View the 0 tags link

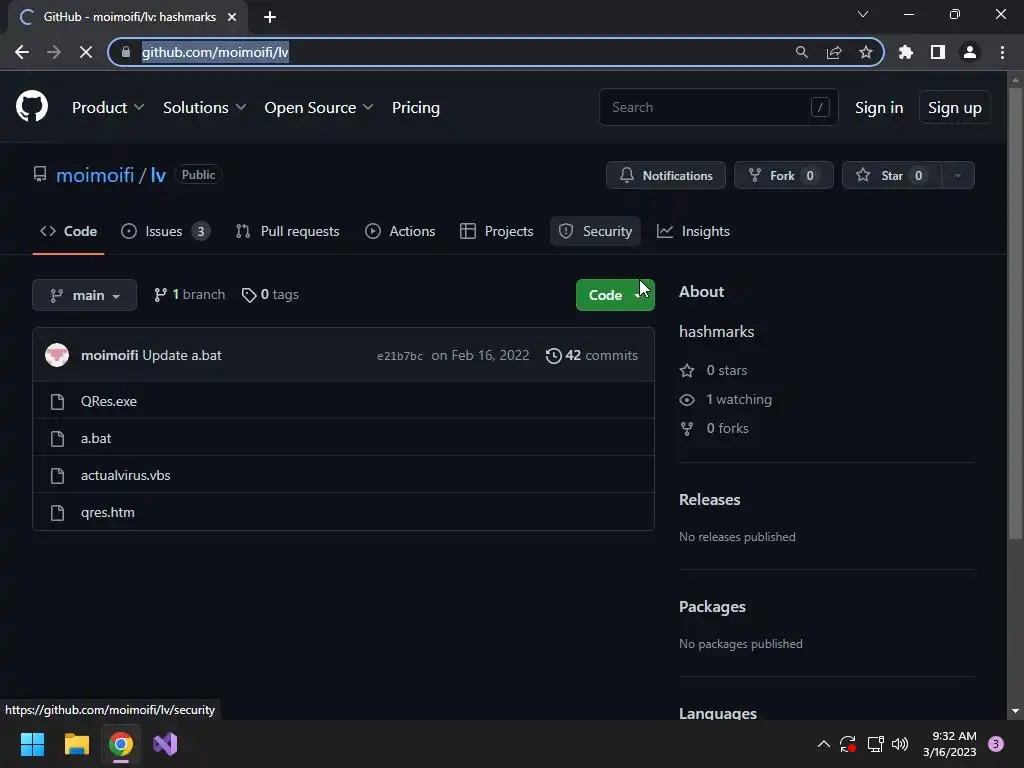(x=270, y=295)
